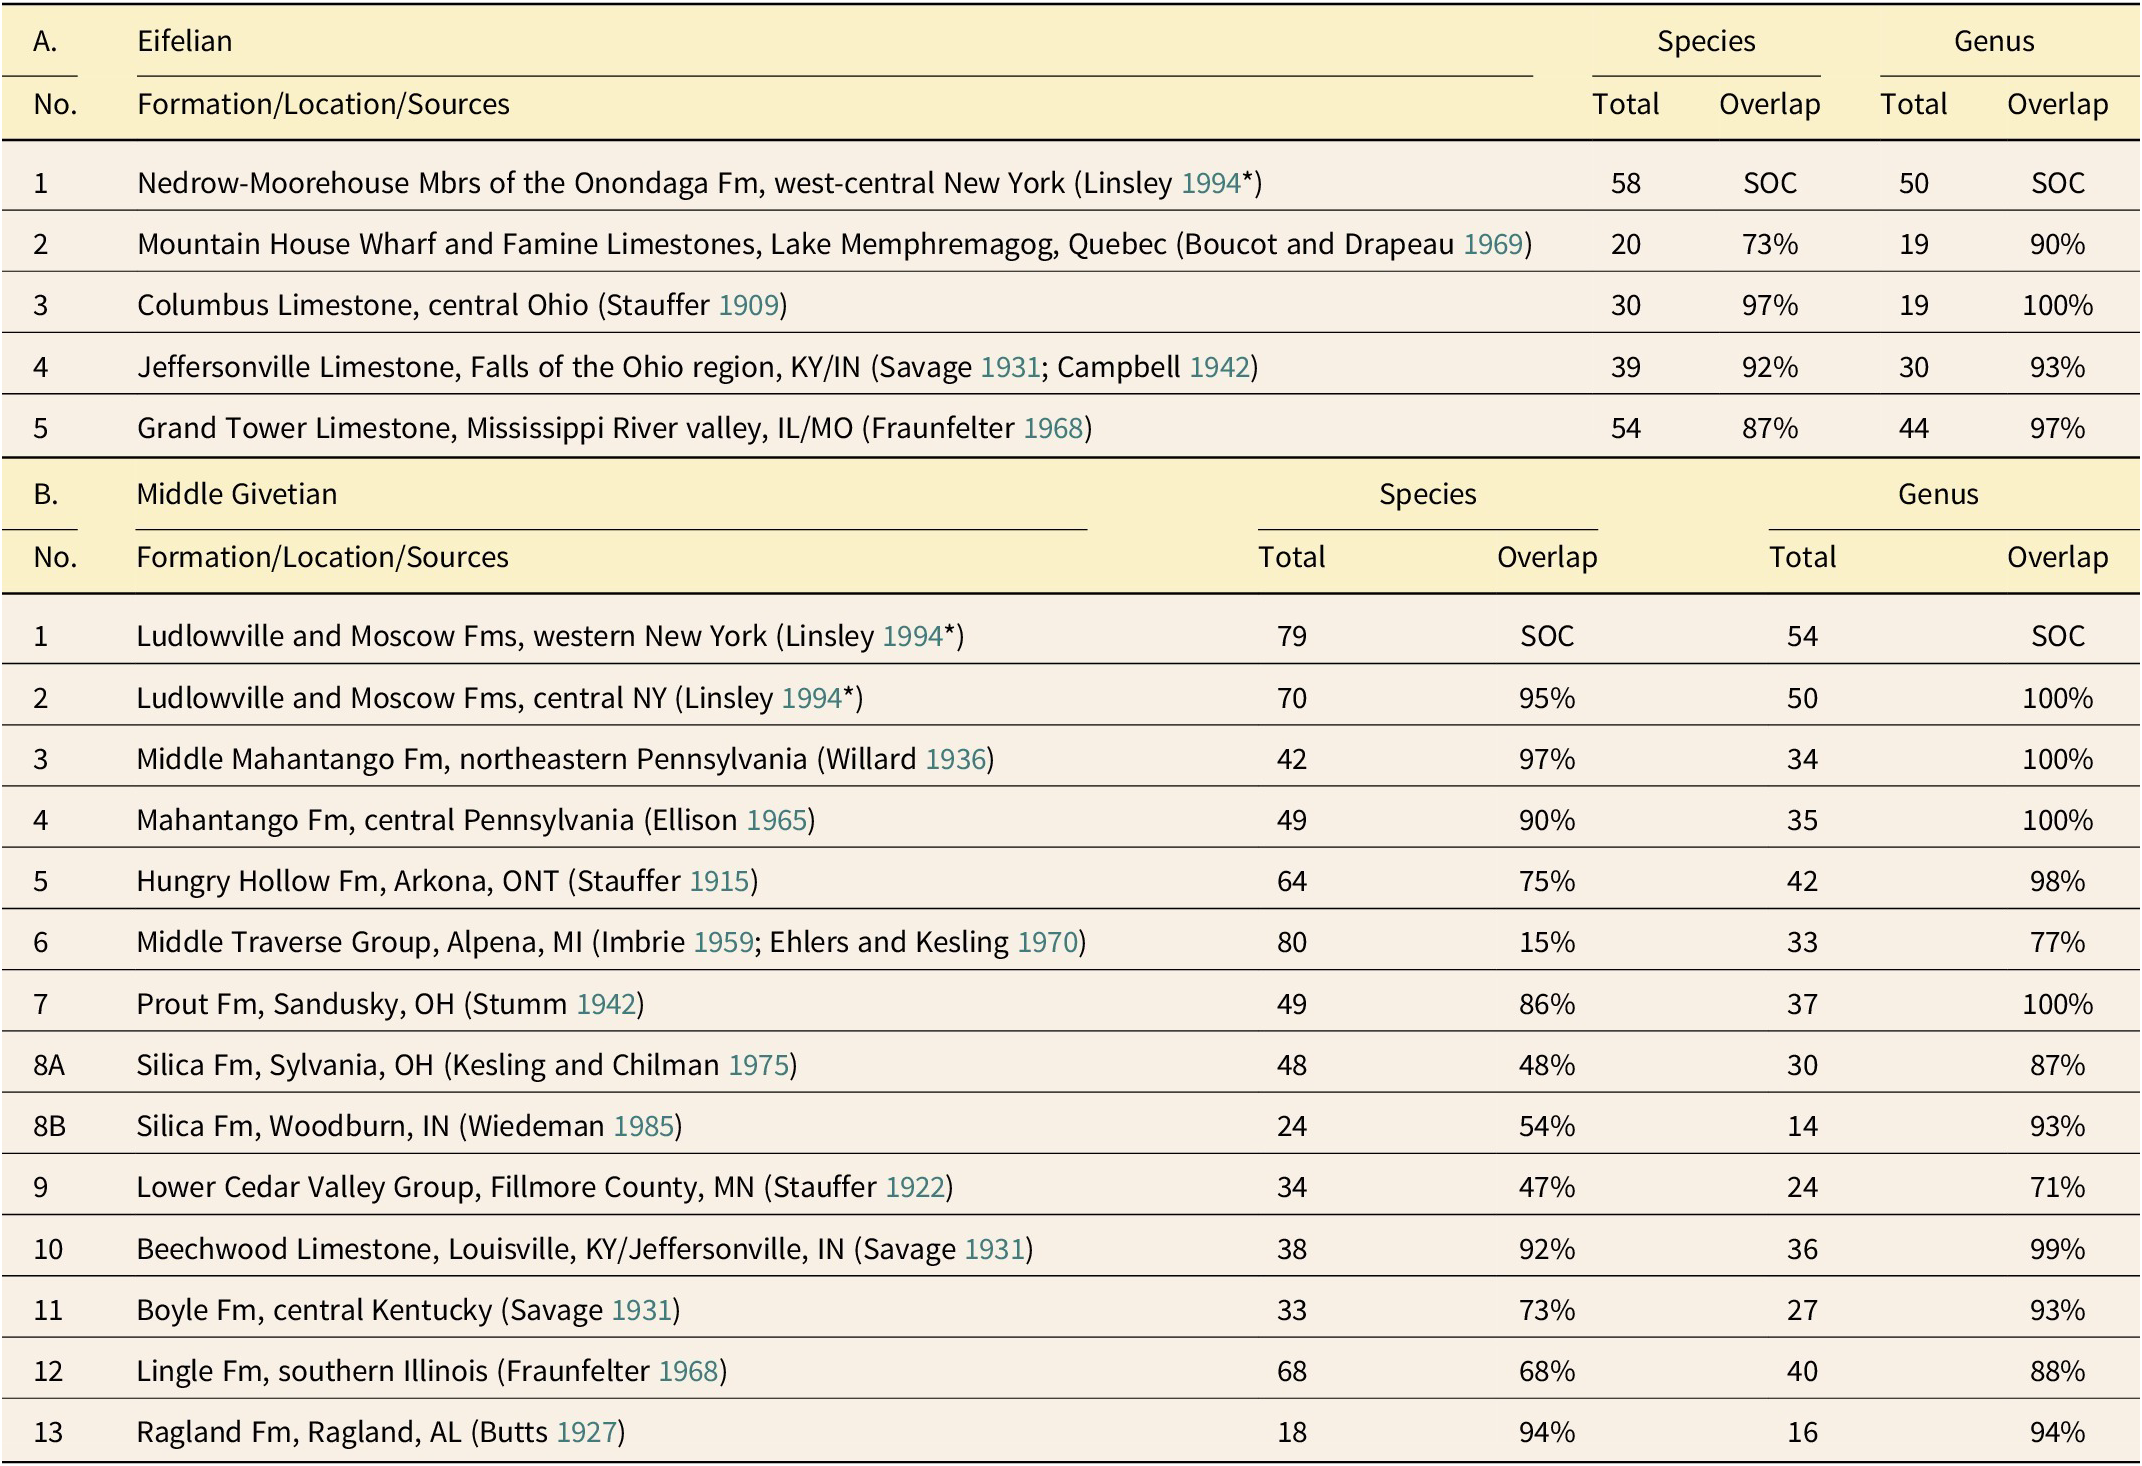The height and width of the screenshot is (1466, 2142).
Task: Open Campbell 1942 reference link
Action: 1219,367
